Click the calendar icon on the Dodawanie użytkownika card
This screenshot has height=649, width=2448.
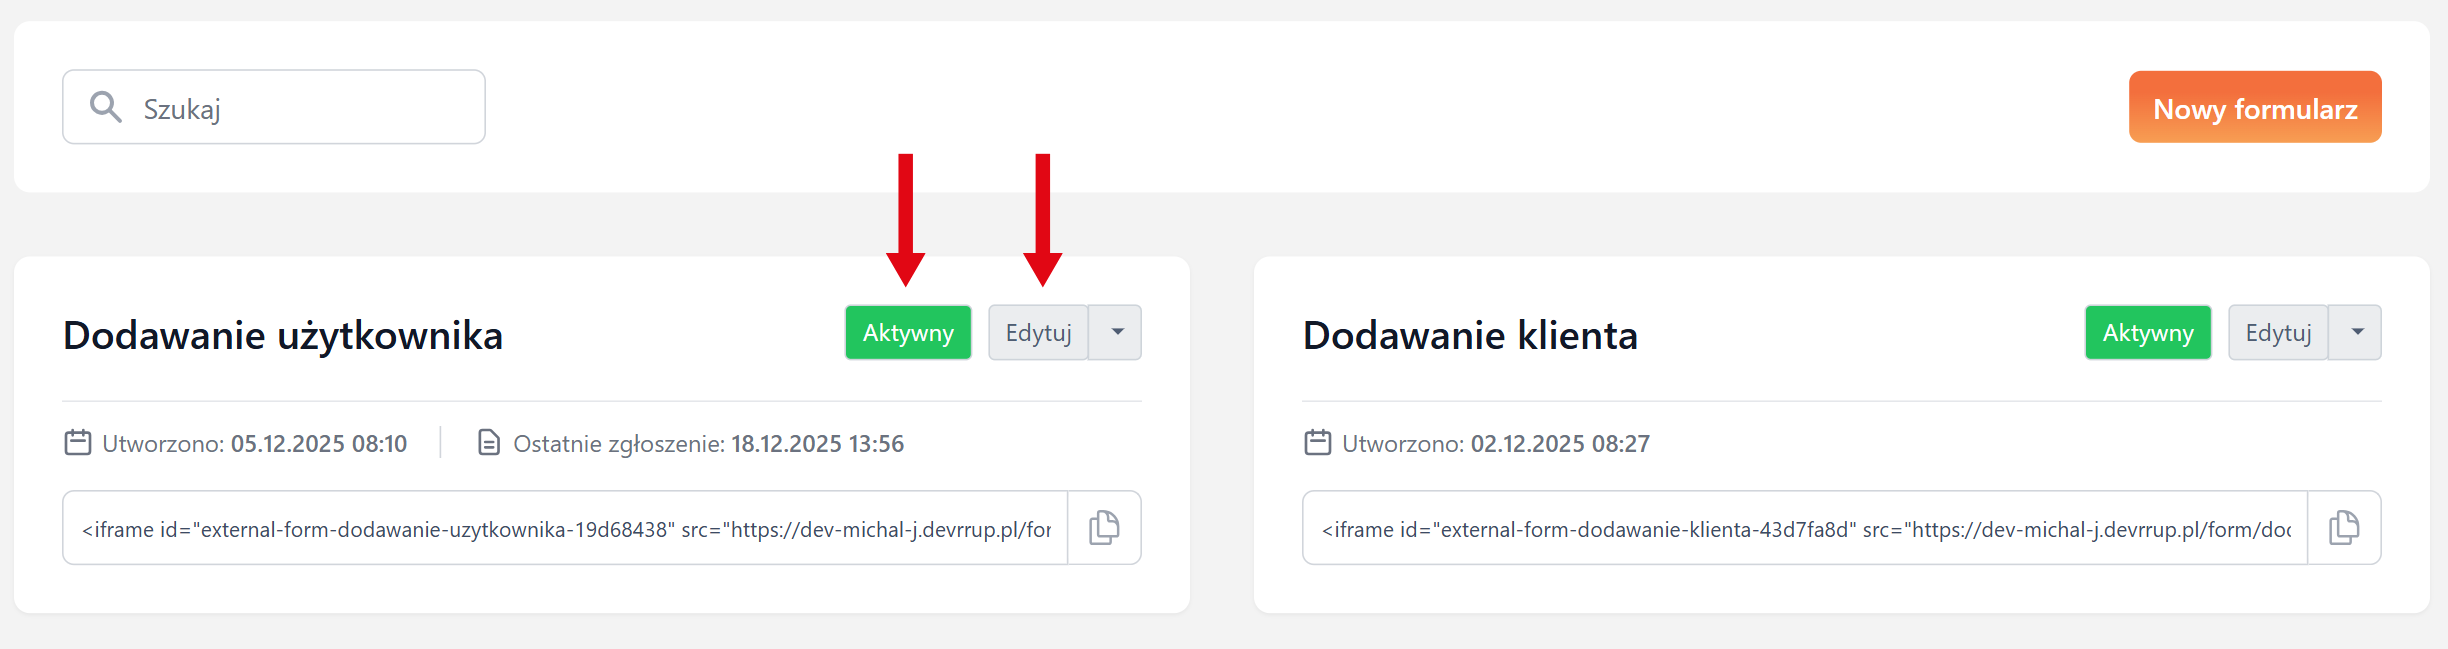pos(78,443)
